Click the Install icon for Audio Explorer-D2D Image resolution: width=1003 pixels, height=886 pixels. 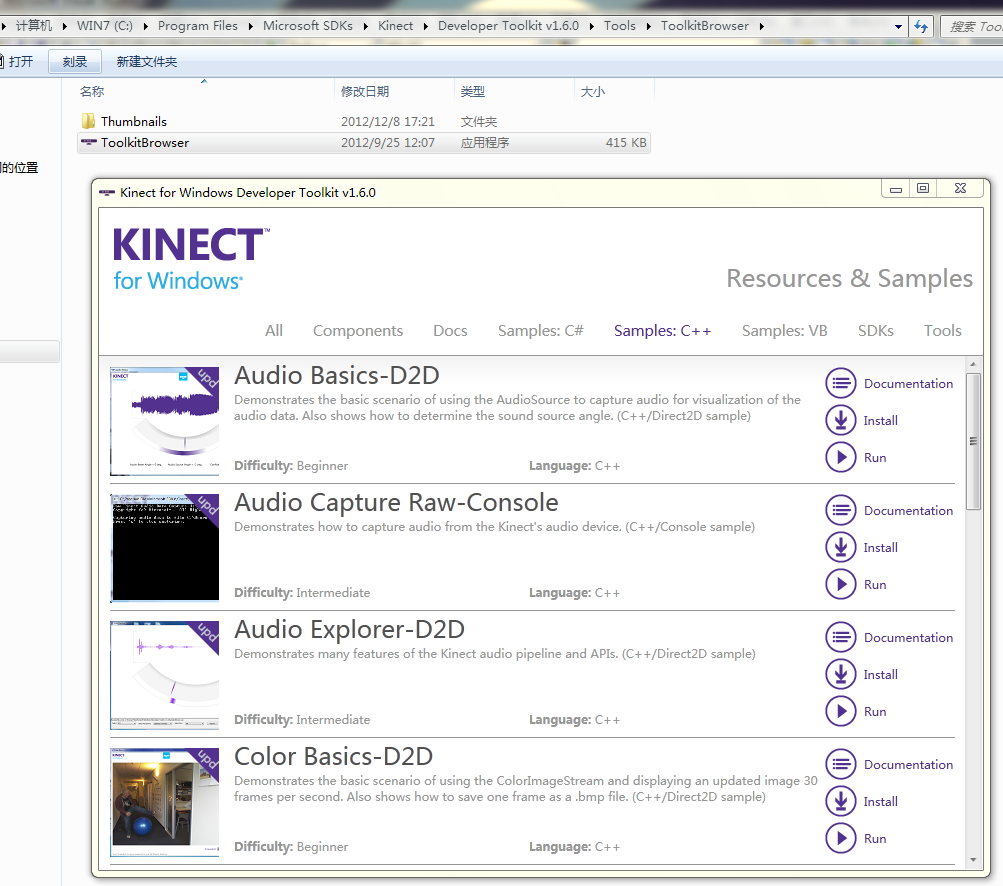[x=840, y=674]
